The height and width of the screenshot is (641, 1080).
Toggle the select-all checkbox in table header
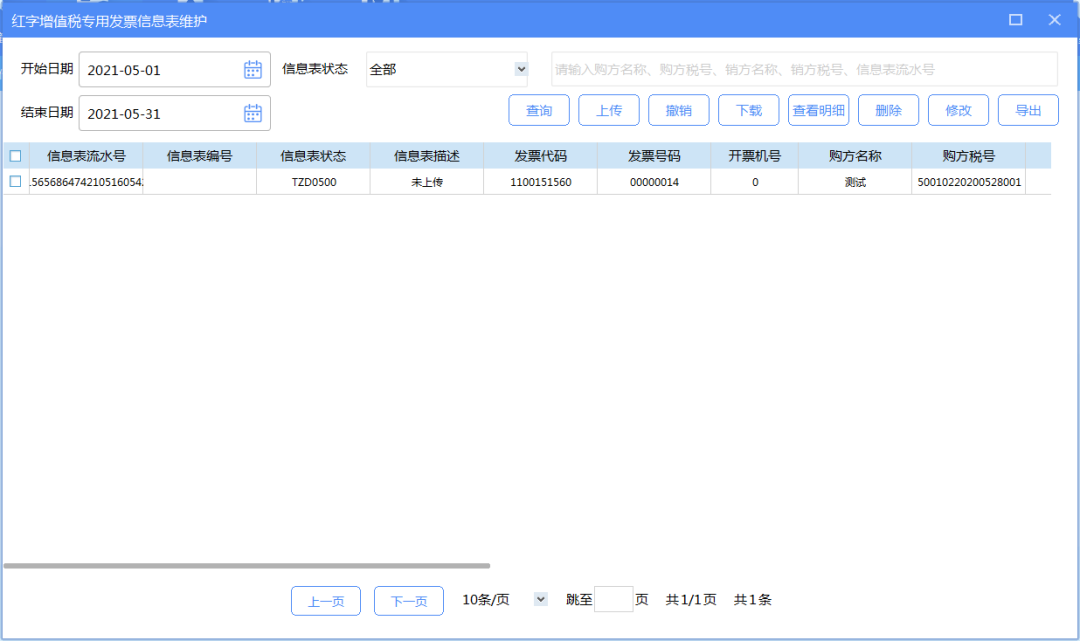coord(15,156)
